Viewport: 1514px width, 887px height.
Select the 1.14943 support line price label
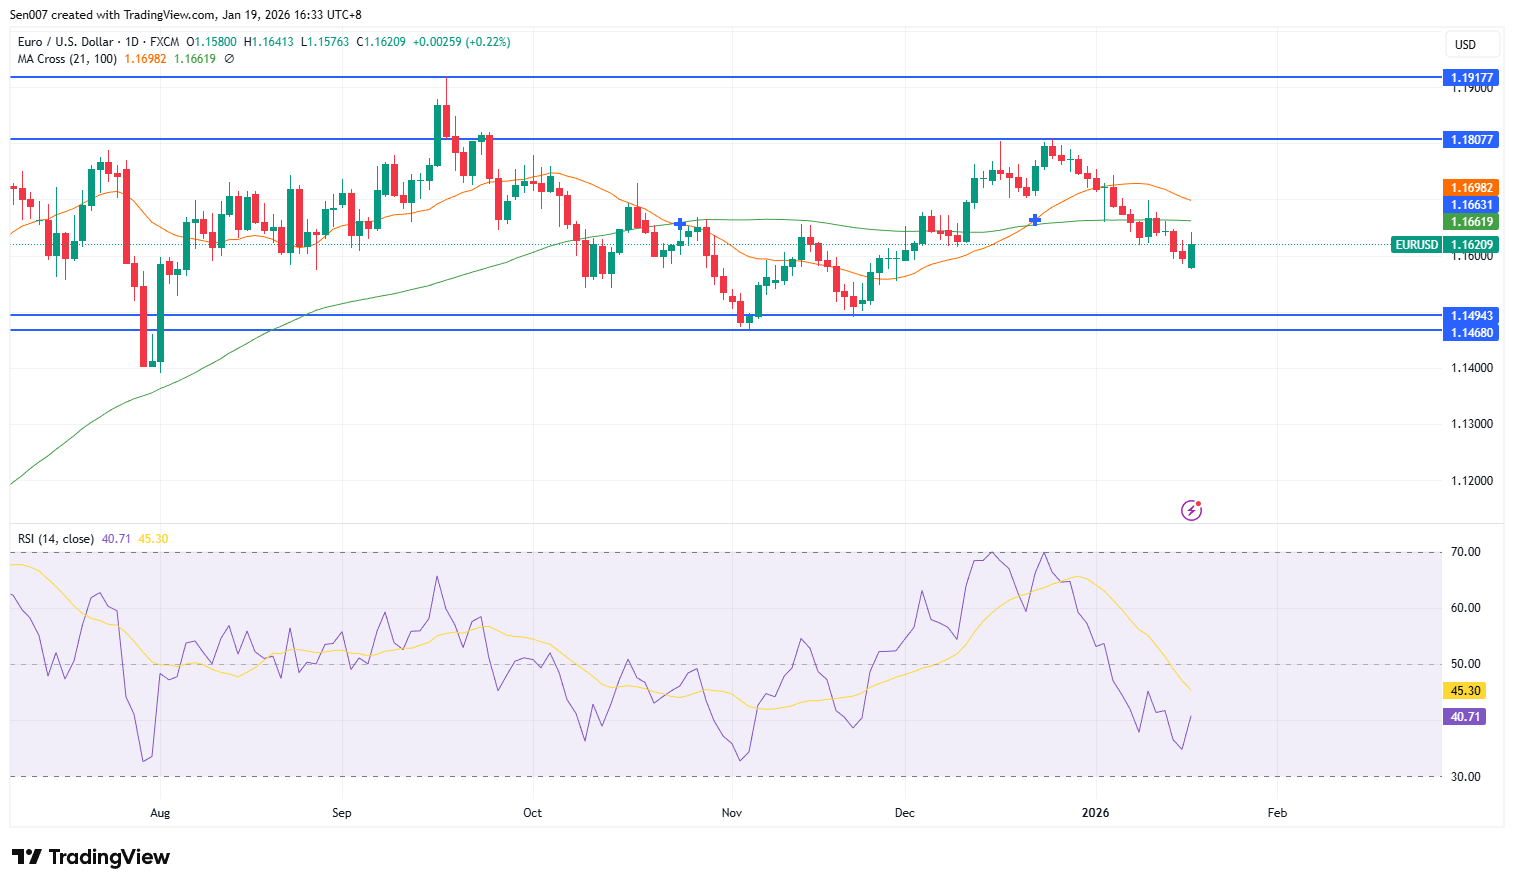(x=1471, y=316)
